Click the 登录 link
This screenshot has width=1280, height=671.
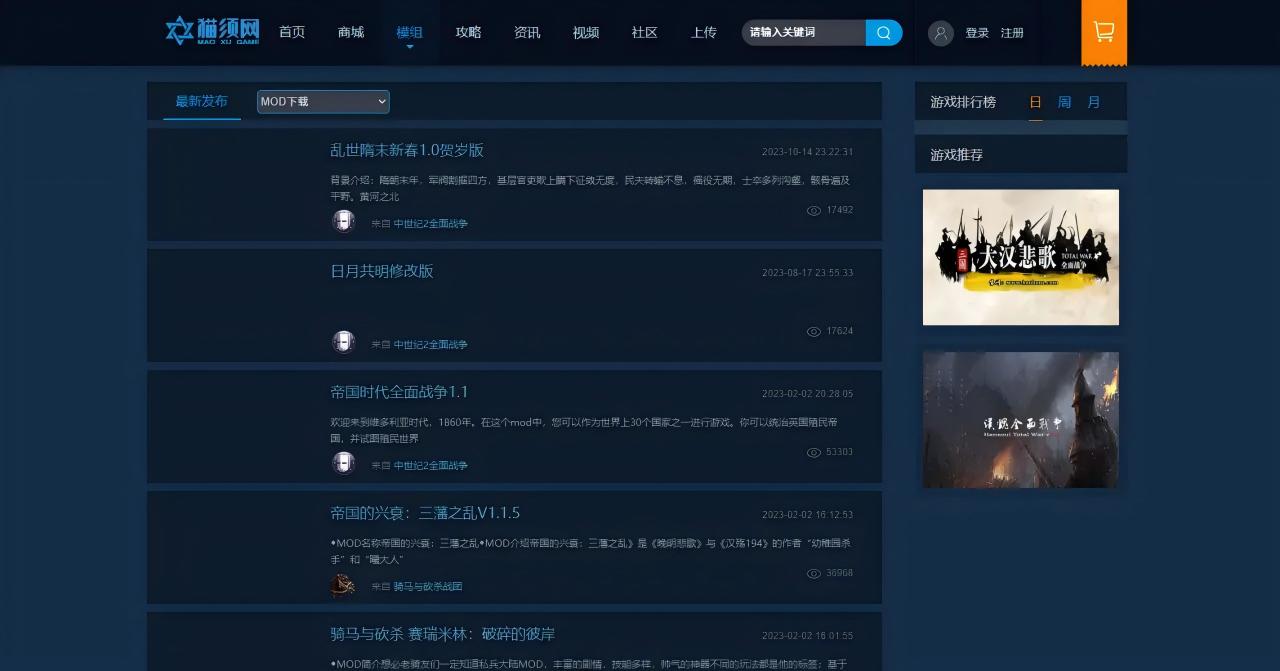(977, 33)
